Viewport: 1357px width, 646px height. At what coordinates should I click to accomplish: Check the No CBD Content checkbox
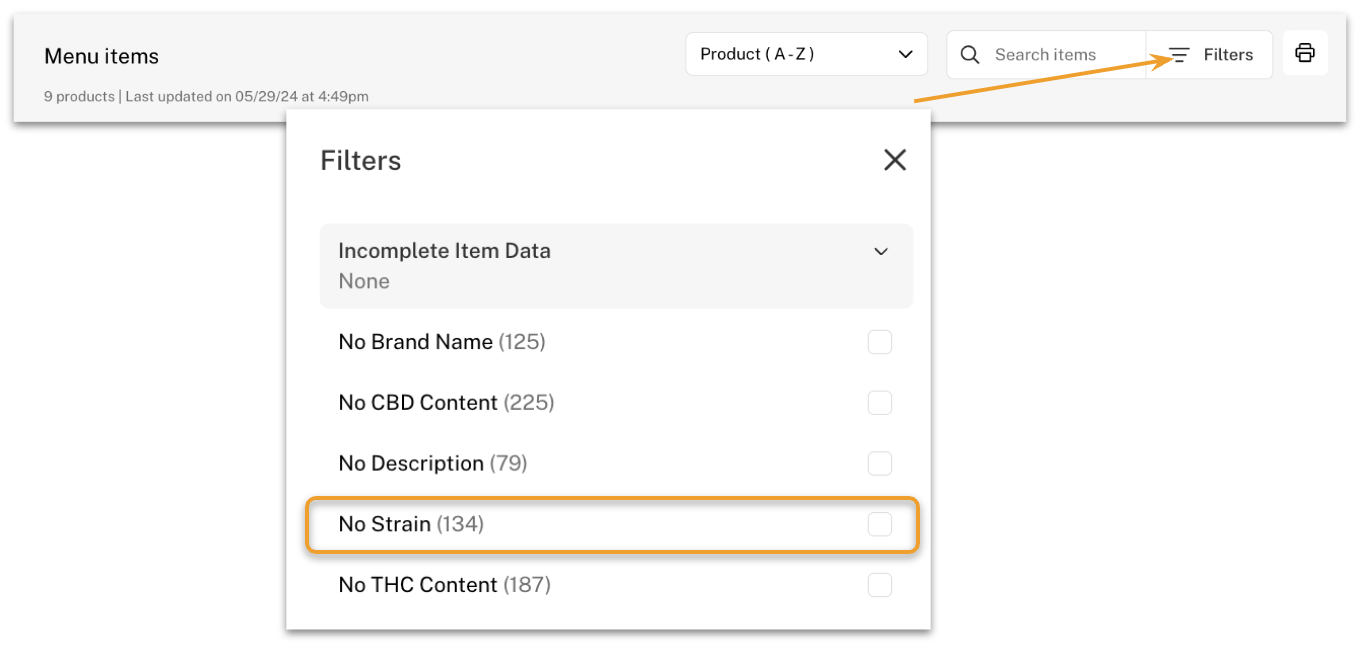point(880,403)
